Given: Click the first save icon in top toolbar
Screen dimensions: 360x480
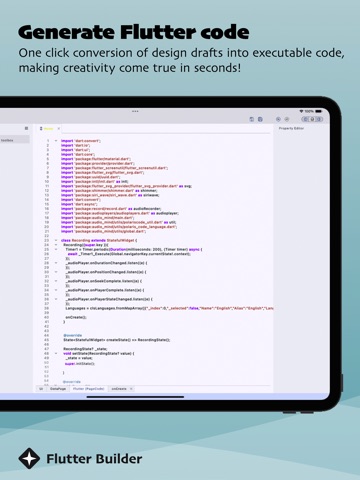Looking at the screenshot, I should [x=252, y=119].
